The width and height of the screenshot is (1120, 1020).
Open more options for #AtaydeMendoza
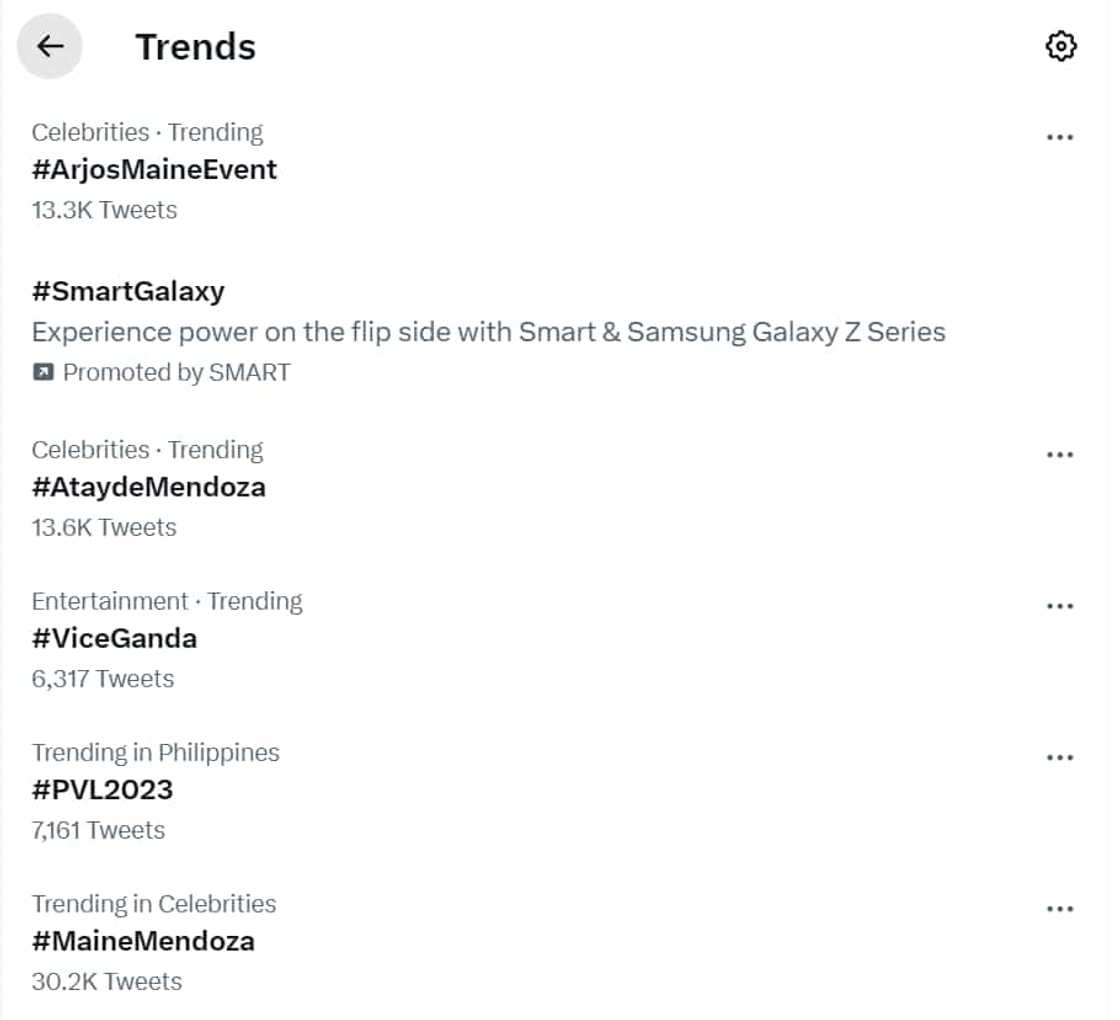click(x=1059, y=455)
